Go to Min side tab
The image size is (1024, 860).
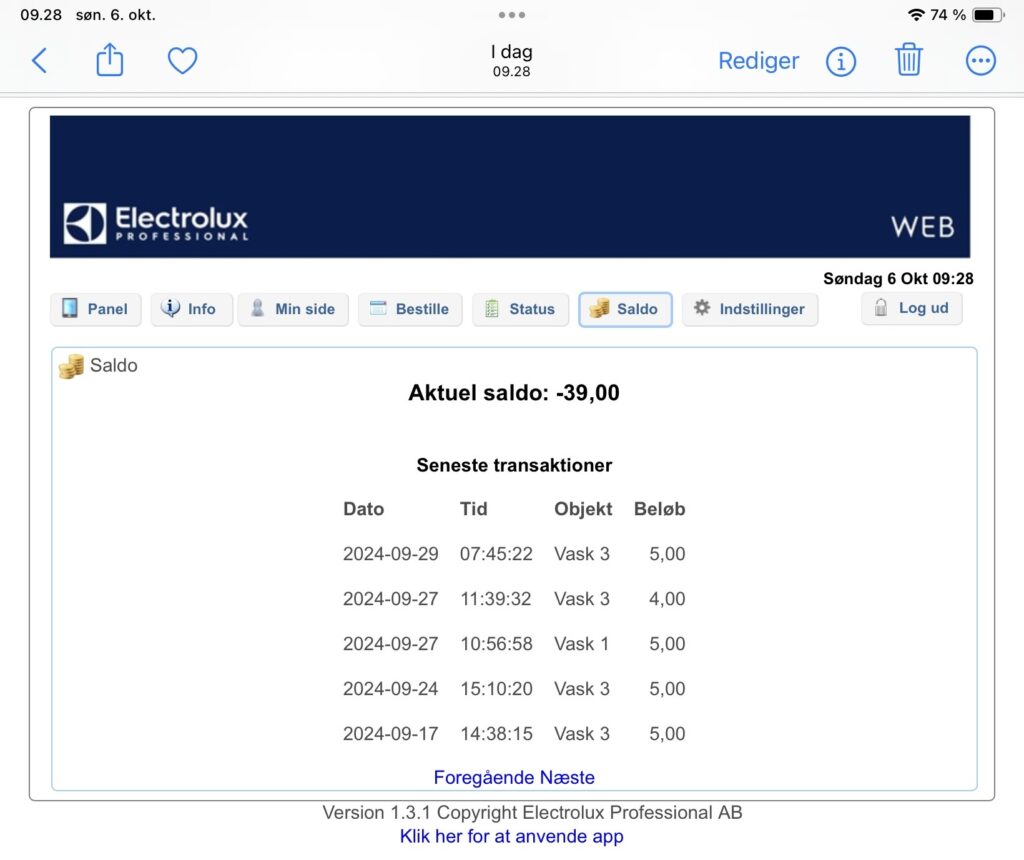tap(293, 309)
